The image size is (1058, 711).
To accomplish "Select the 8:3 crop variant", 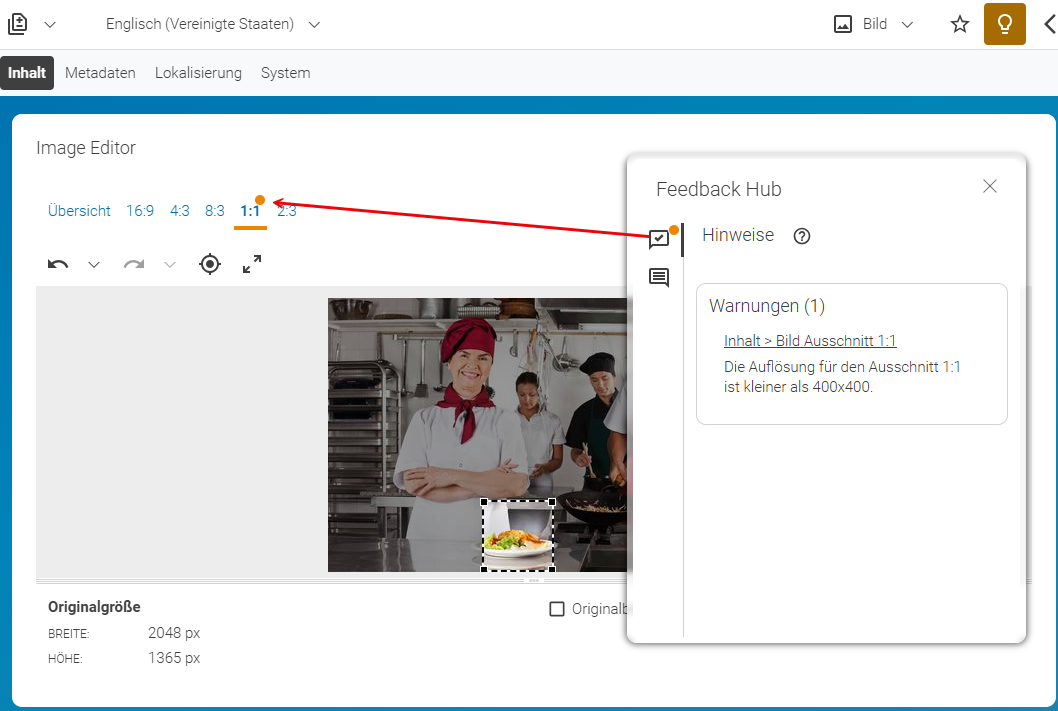I will click(x=215, y=210).
